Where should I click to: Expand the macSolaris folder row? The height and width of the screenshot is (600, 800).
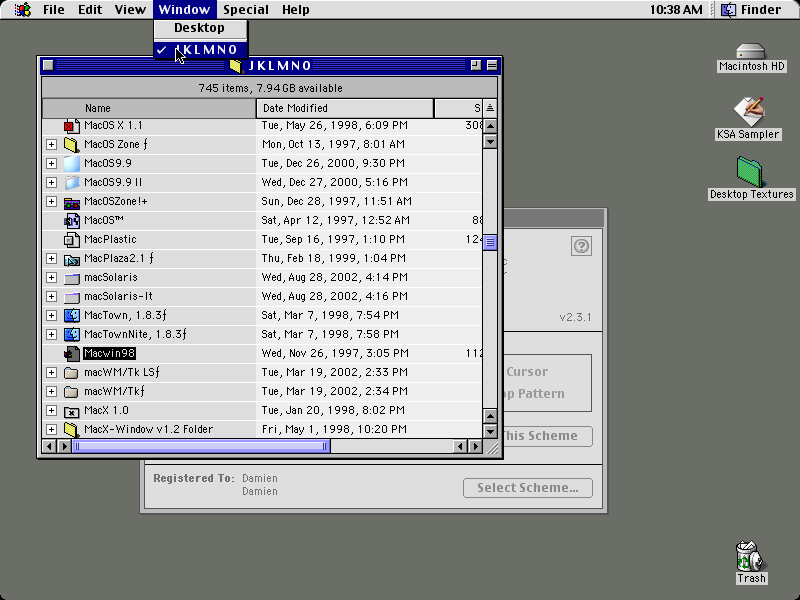click(x=51, y=278)
